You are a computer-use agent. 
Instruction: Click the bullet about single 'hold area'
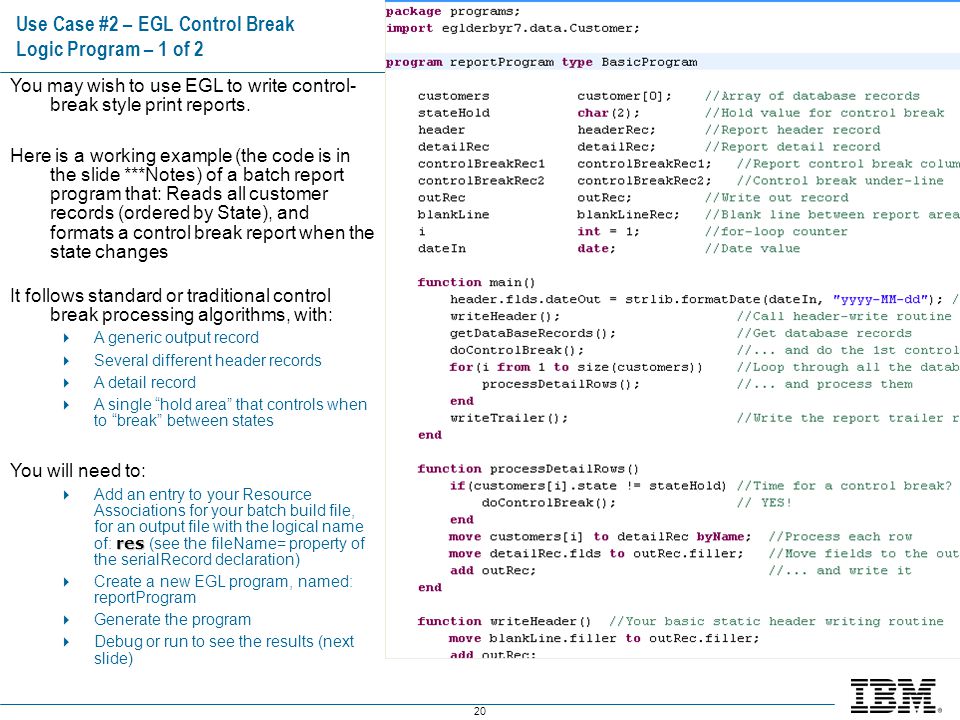[230, 412]
